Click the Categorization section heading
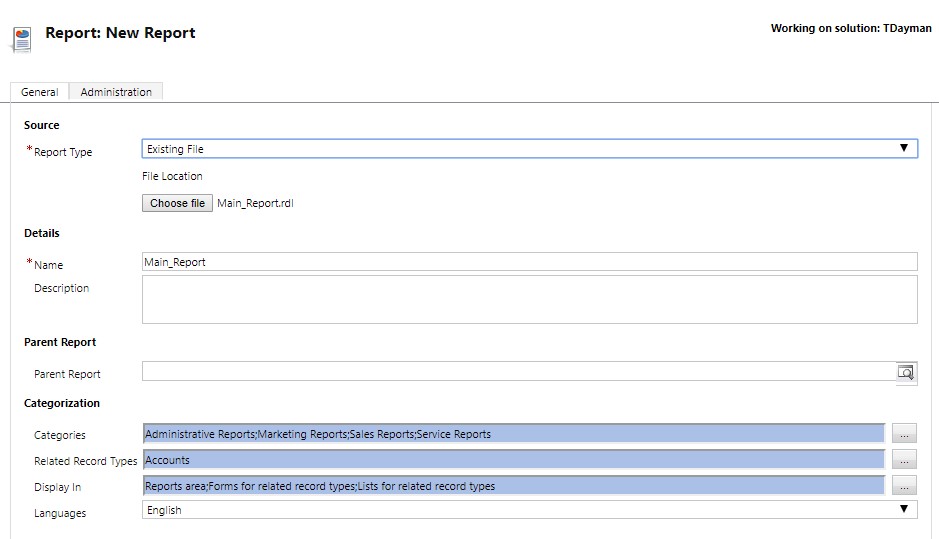 click(62, 403)
